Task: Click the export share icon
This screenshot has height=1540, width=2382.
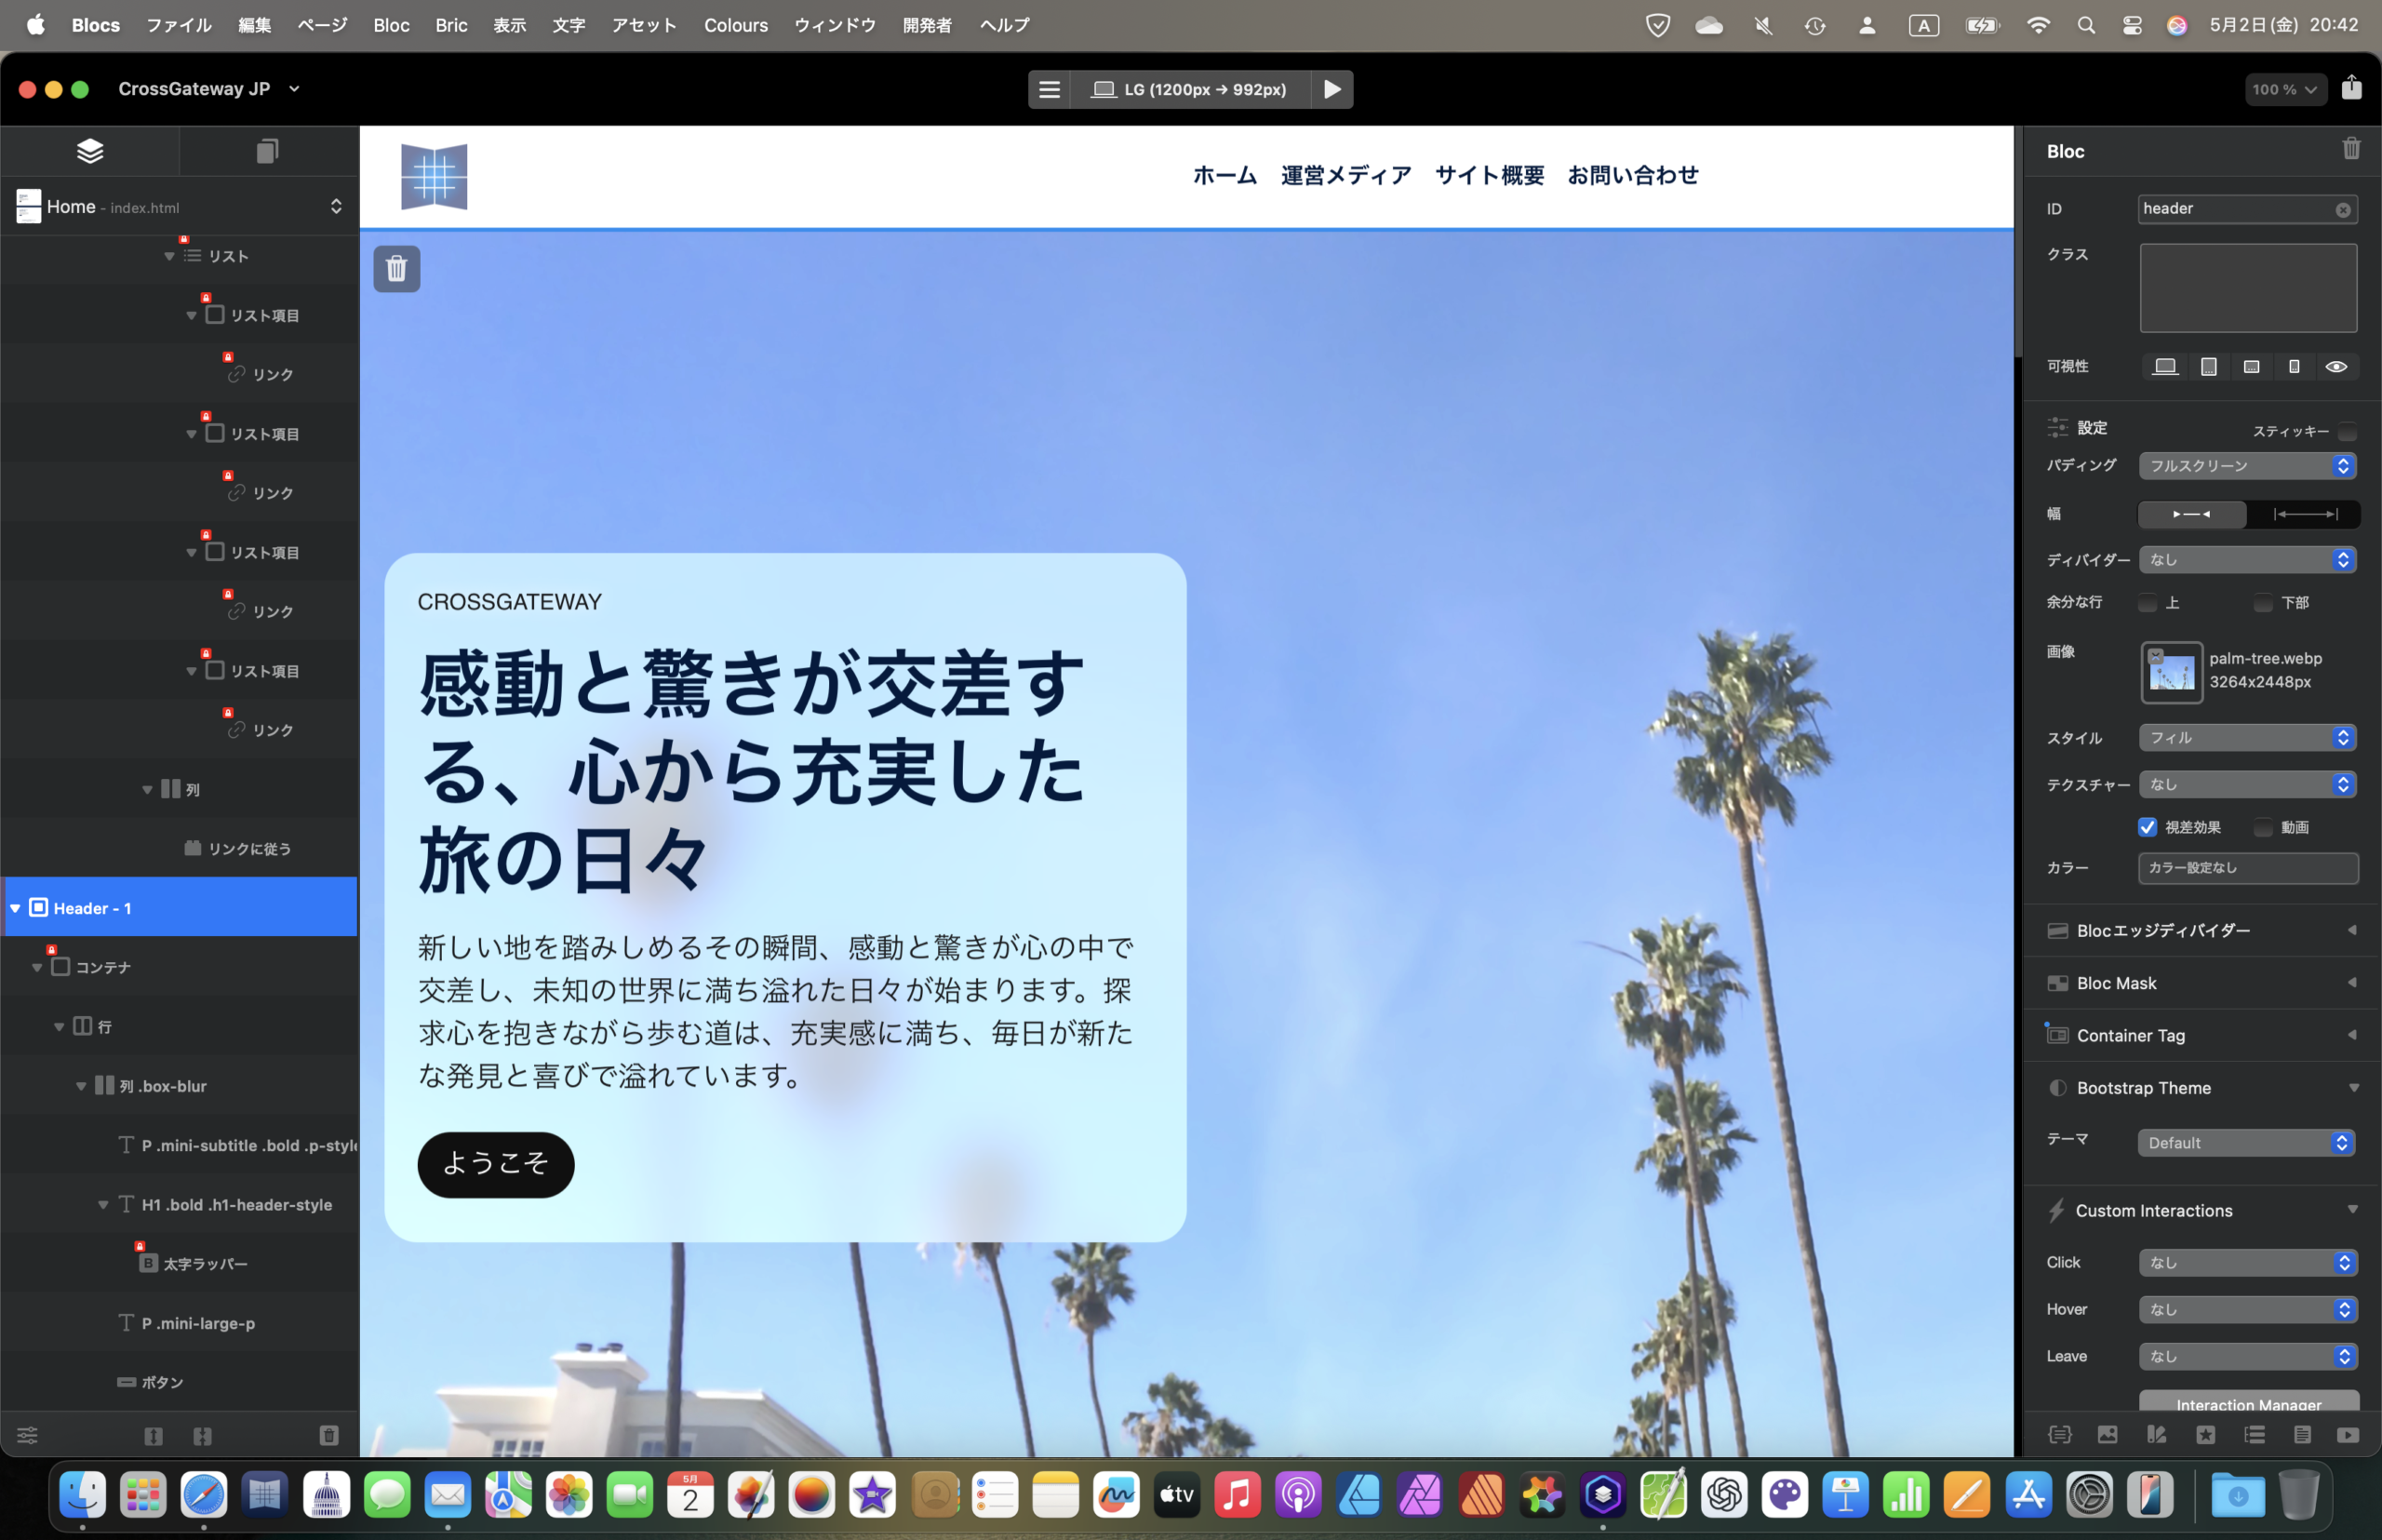Action: pyautogui.click(x=2351, y=88)
